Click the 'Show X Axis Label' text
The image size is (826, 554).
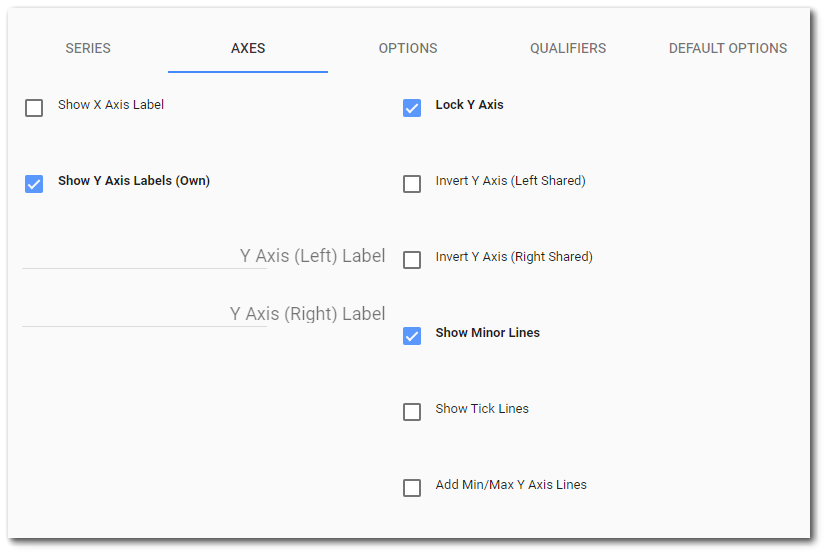[x=111, y=105]
